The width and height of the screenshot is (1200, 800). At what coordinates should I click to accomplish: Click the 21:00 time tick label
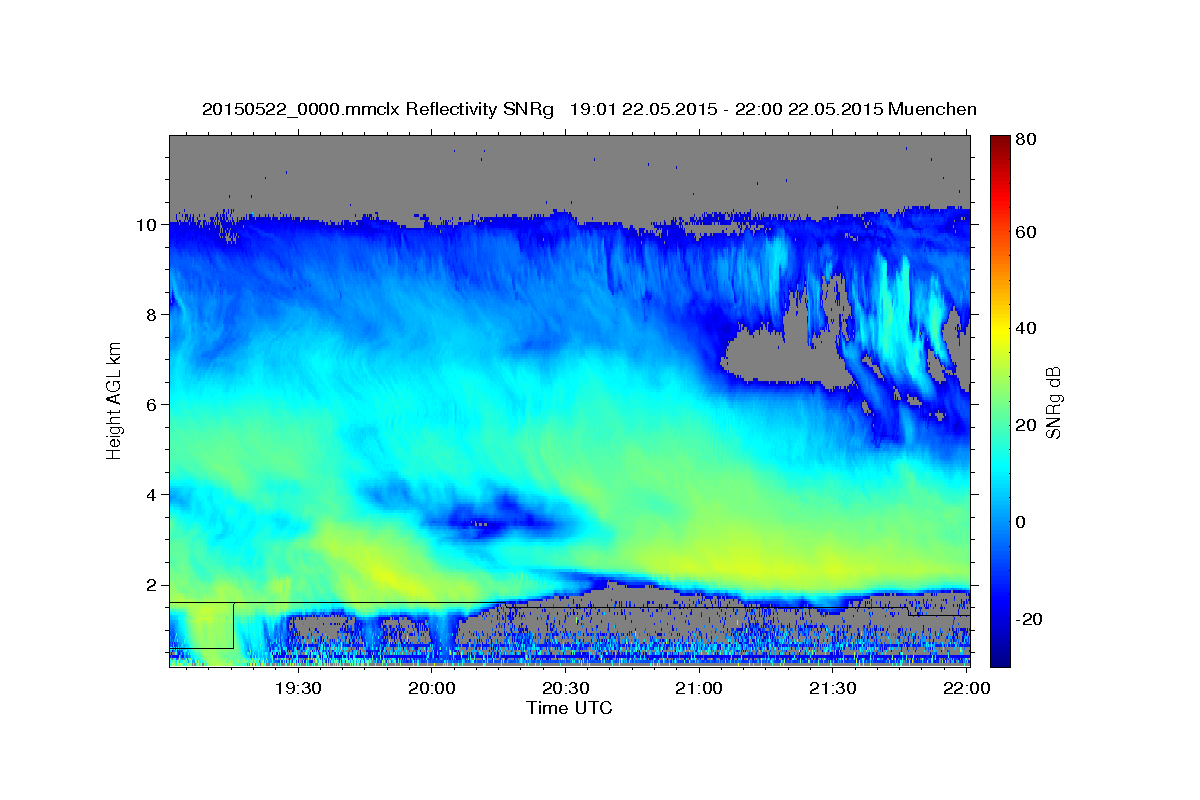699,688
